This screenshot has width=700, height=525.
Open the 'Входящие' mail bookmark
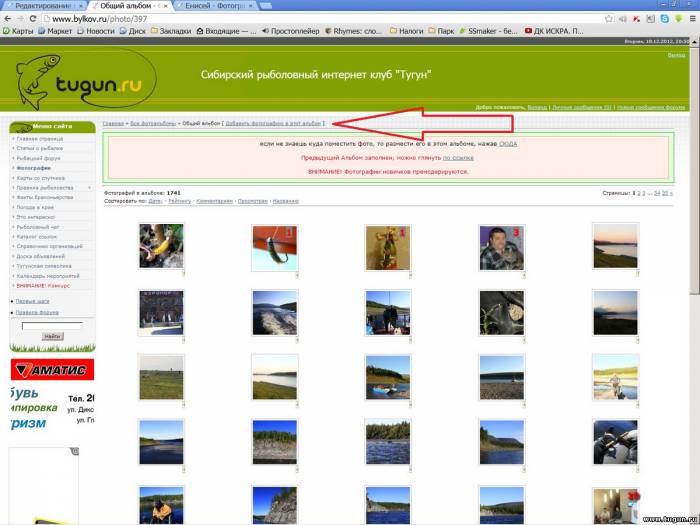coord(226,31)
